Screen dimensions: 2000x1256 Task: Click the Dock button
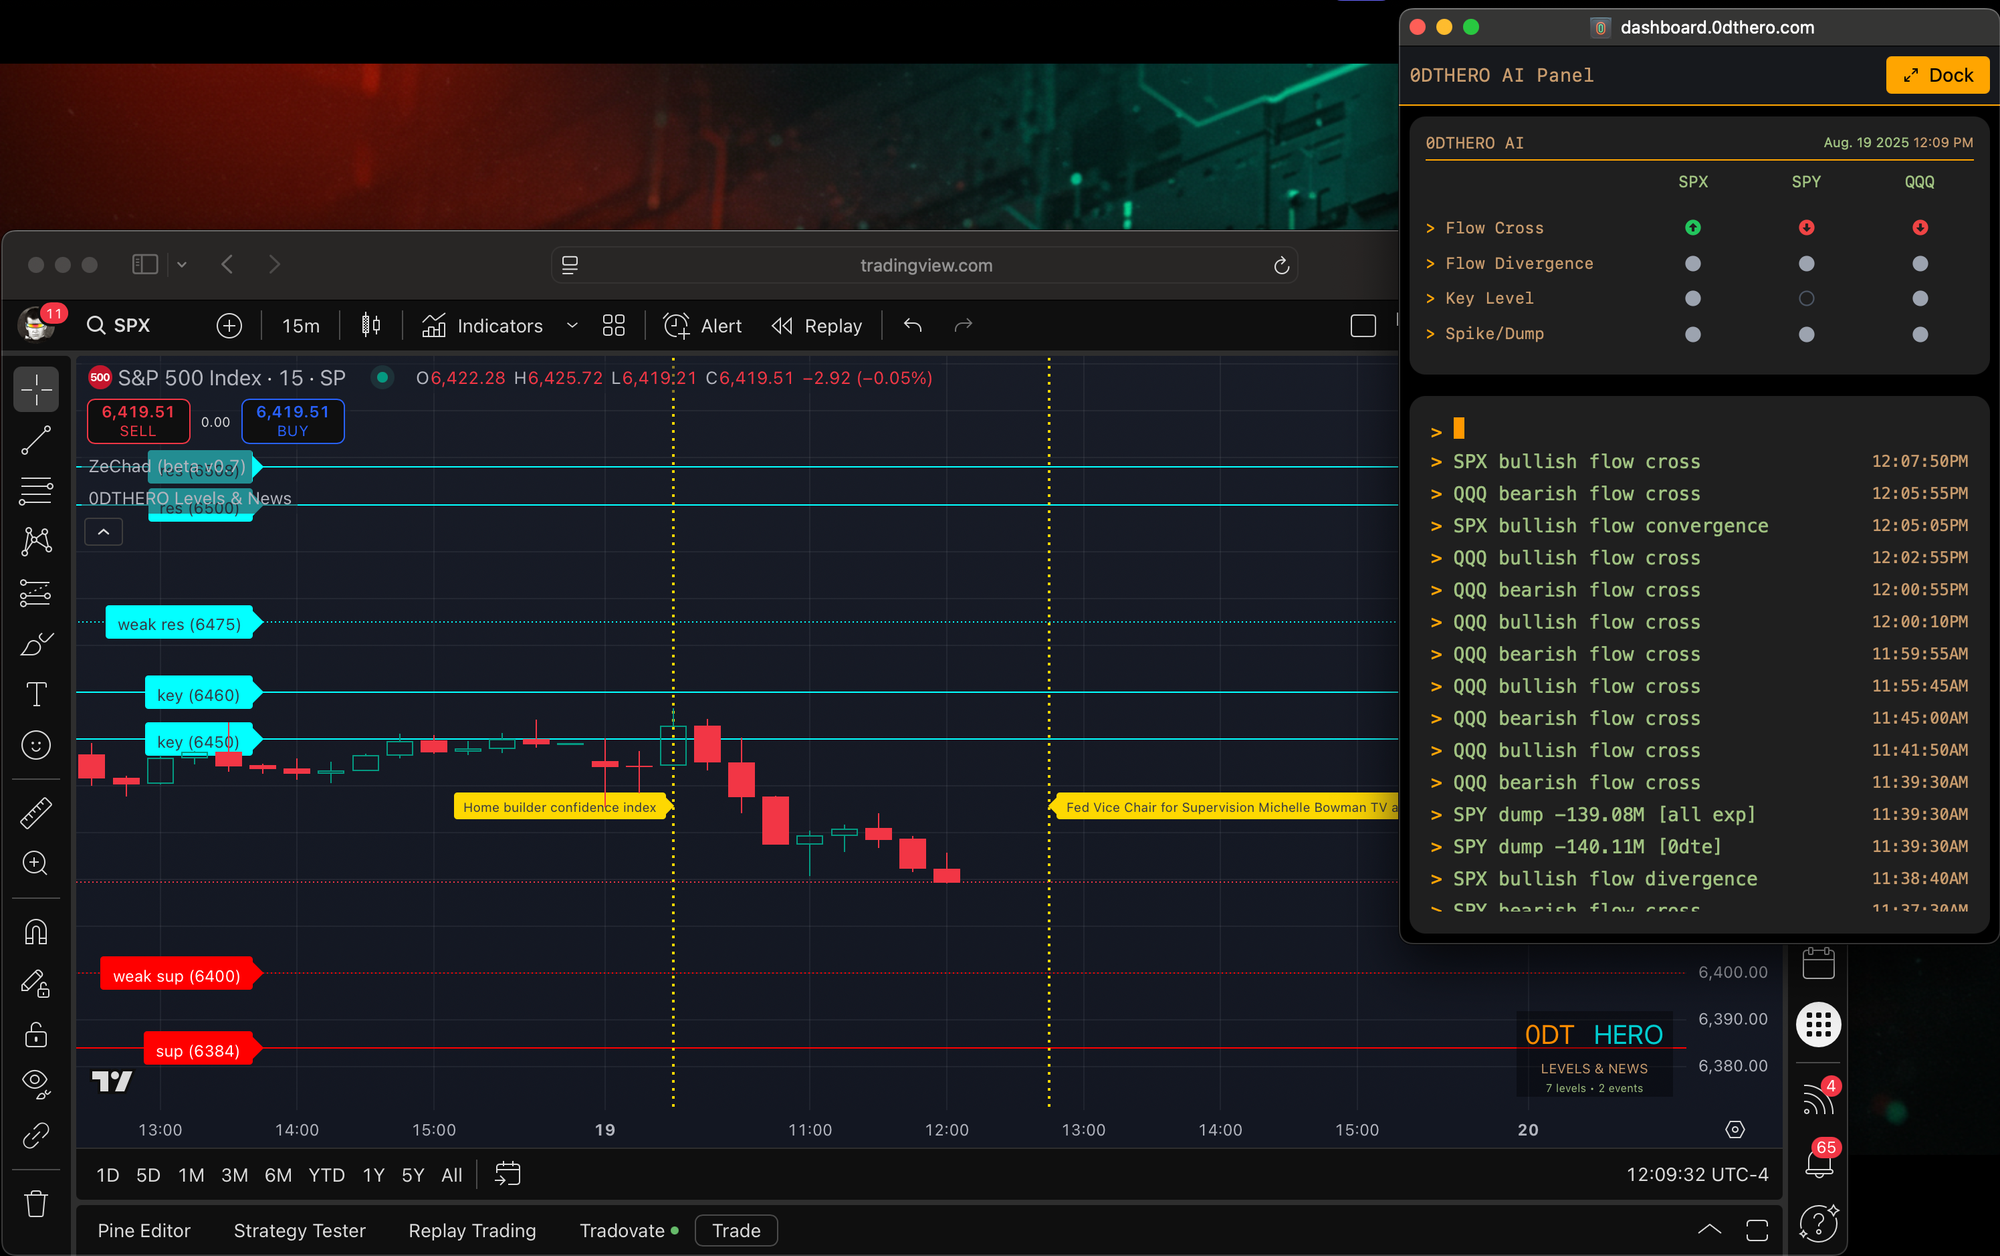tap(1937, 75)
